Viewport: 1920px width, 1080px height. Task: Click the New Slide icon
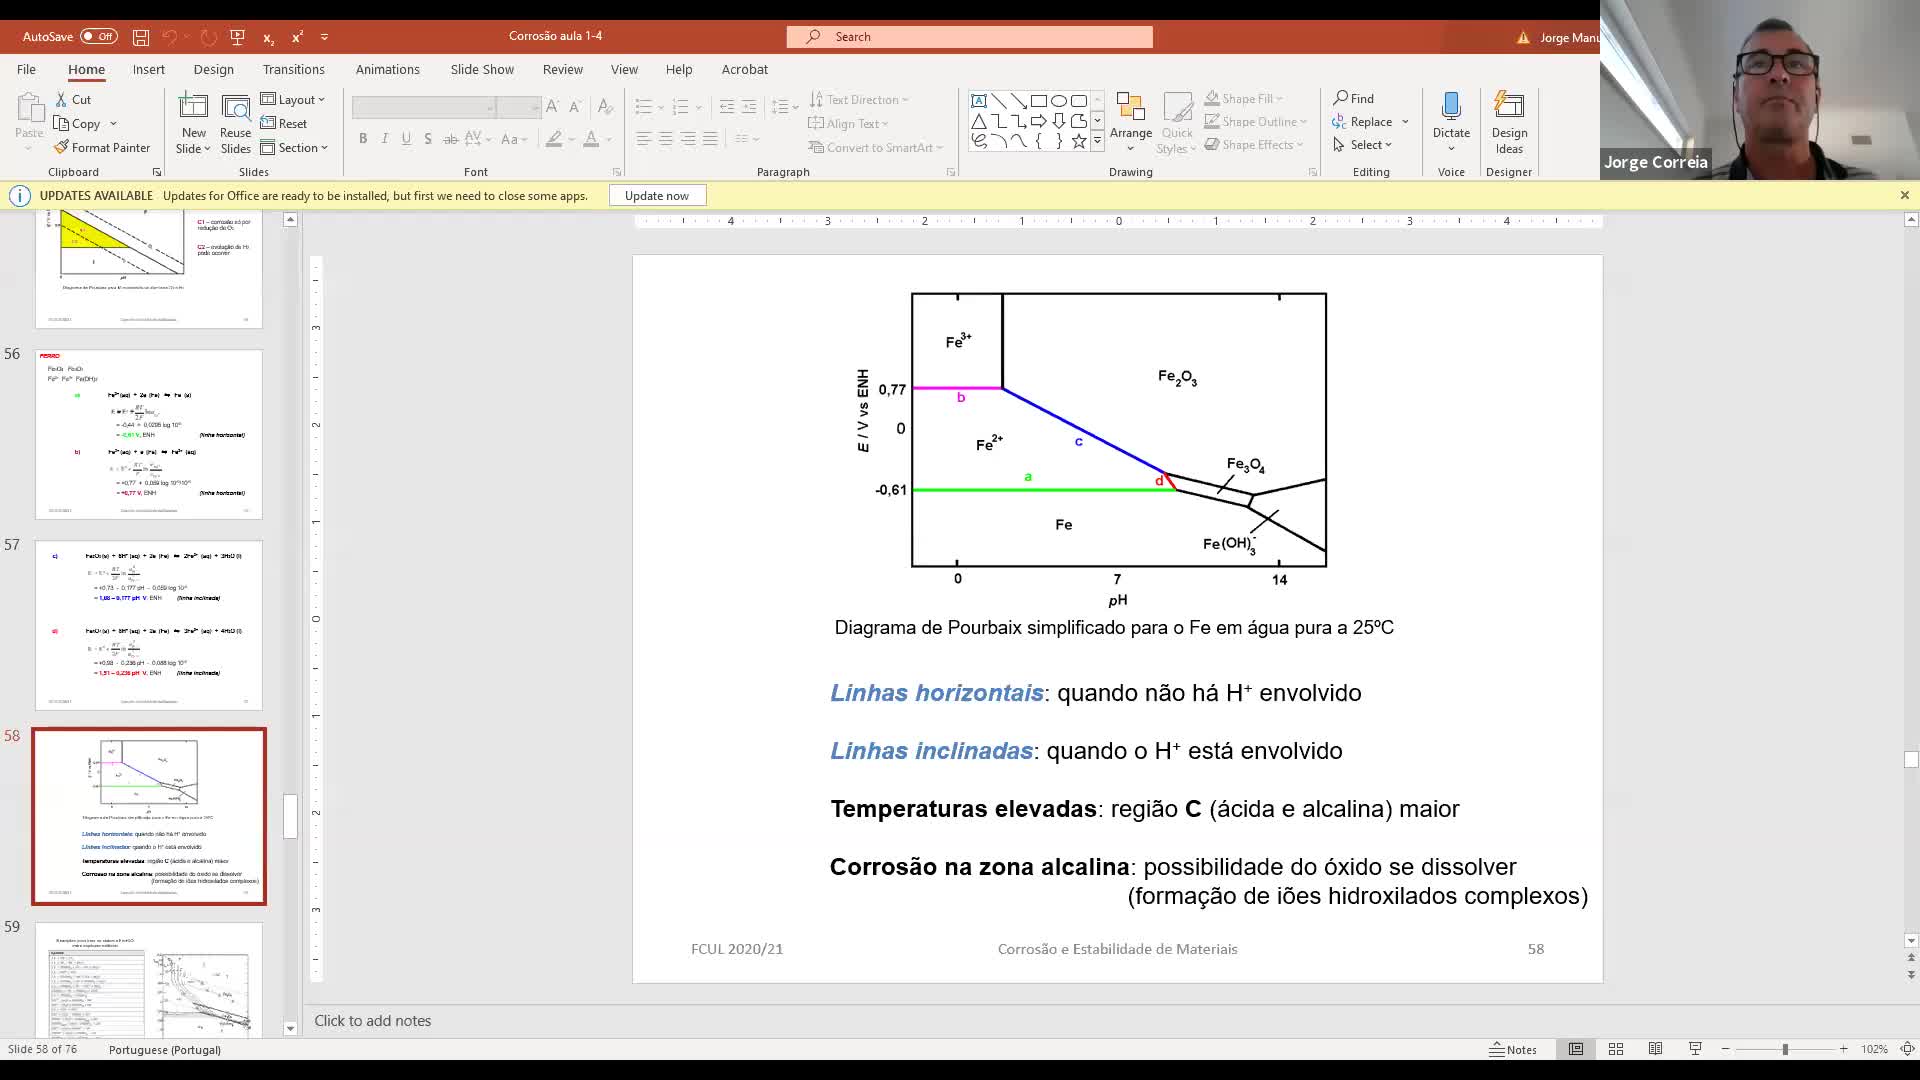[x=193, y=108]
